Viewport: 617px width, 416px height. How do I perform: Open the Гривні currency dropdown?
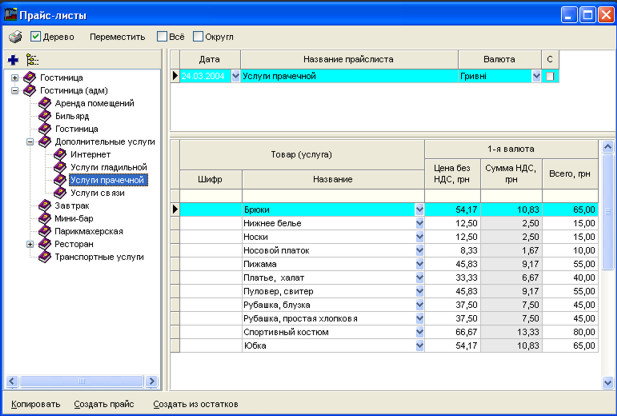536,76
